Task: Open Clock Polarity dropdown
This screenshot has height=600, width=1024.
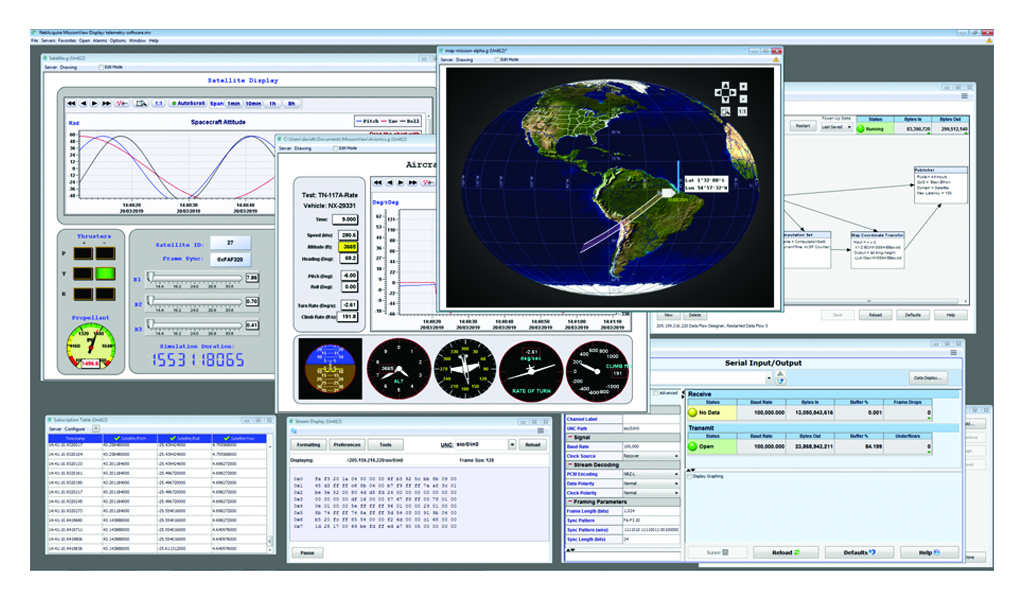Action: [651, 493]
